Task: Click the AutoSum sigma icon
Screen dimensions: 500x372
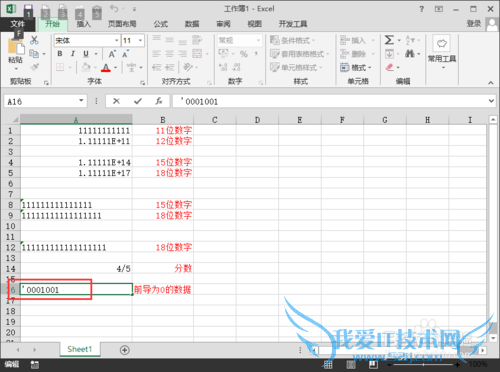Action: pyautogui.click(x=389, y=40)
